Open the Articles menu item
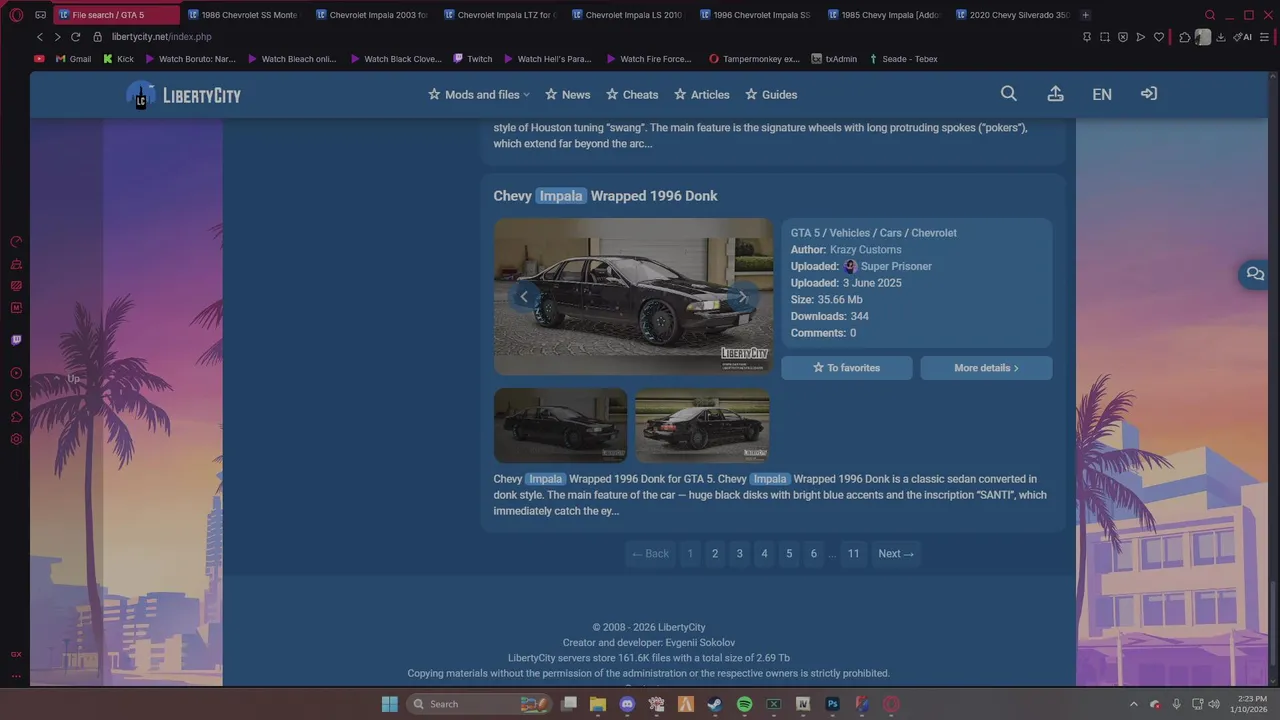 click(x=702, y=95)
